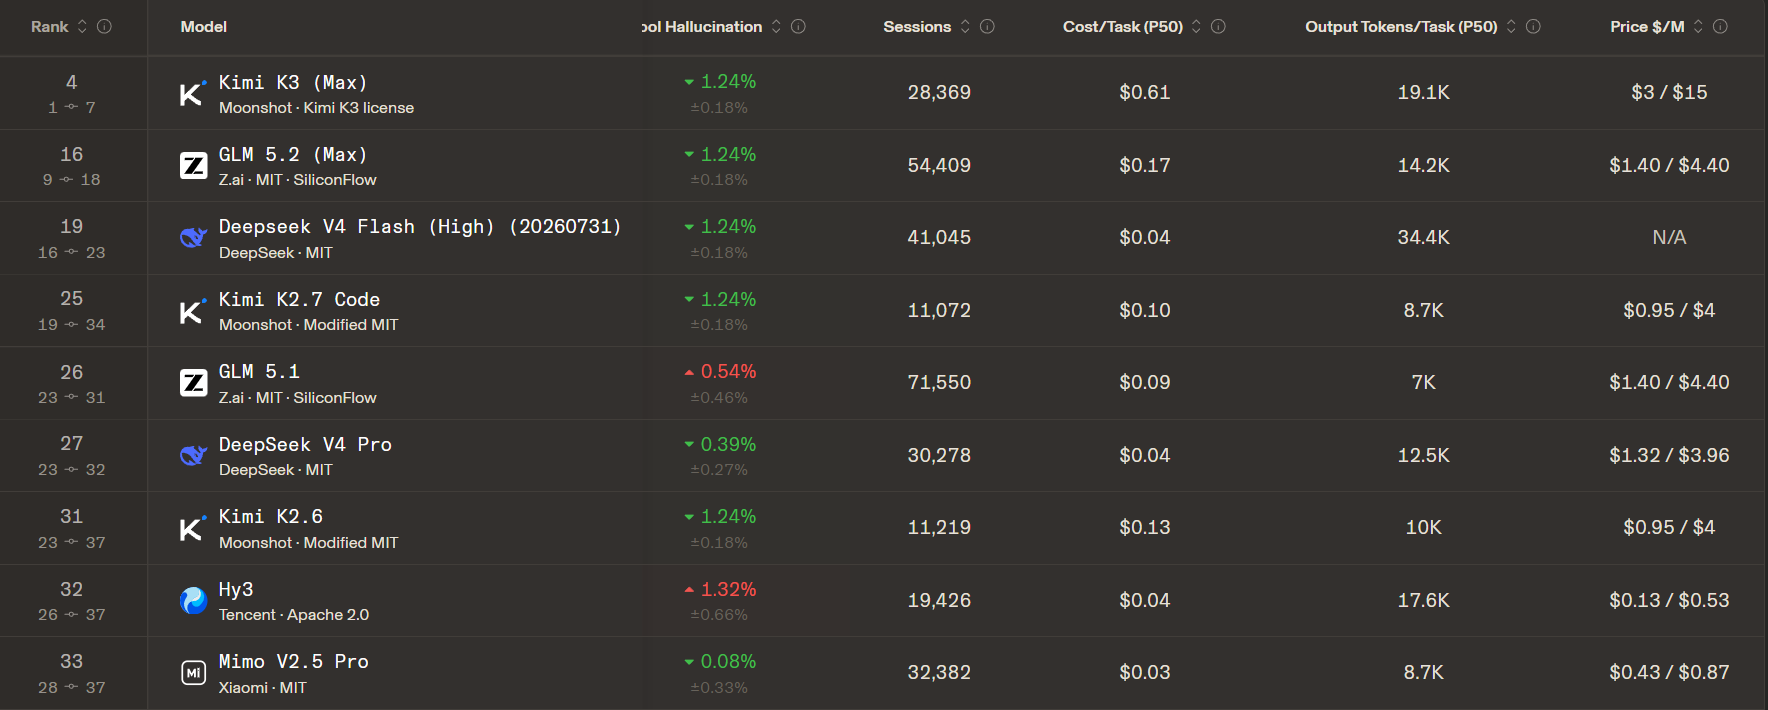Image resolution: width=1768 pixels, height=710 pixels.
Task: Click price value $0.13 / $0.53
Action: tap(1669, 600)
